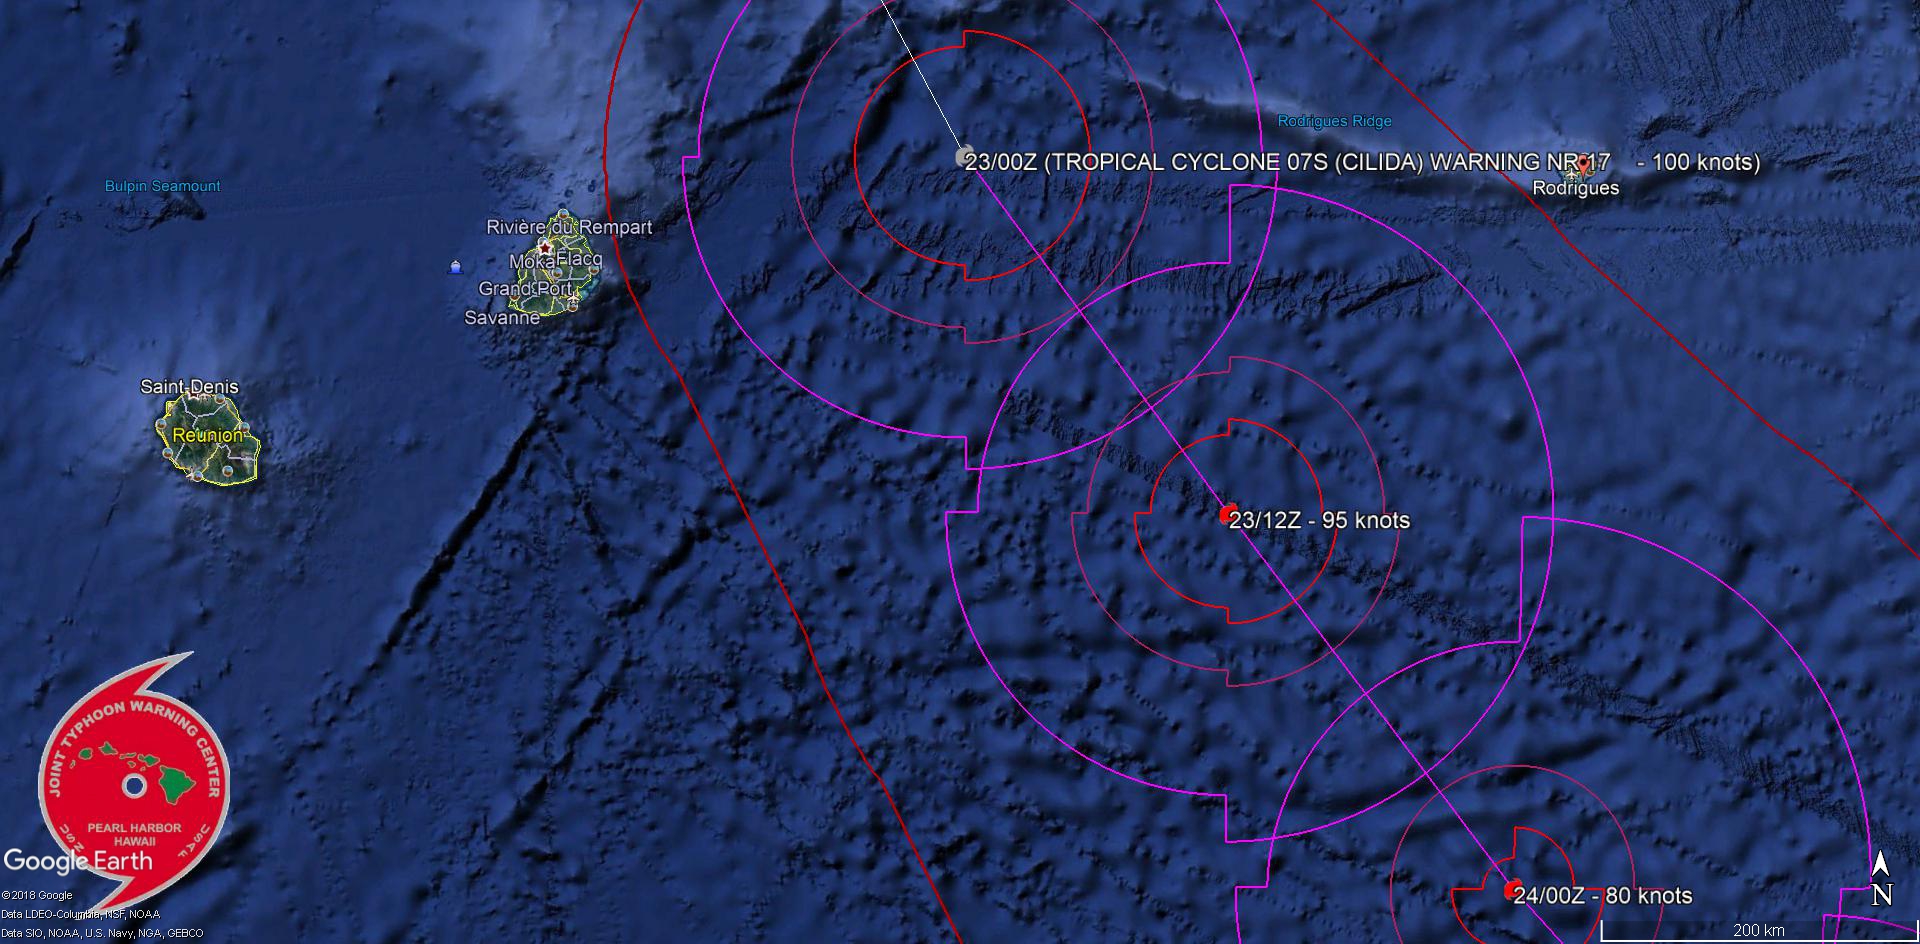Viewport: 1920px width, 944px height.
Task: Click the Rivière du Rempart label
Action: click(569, 227)
